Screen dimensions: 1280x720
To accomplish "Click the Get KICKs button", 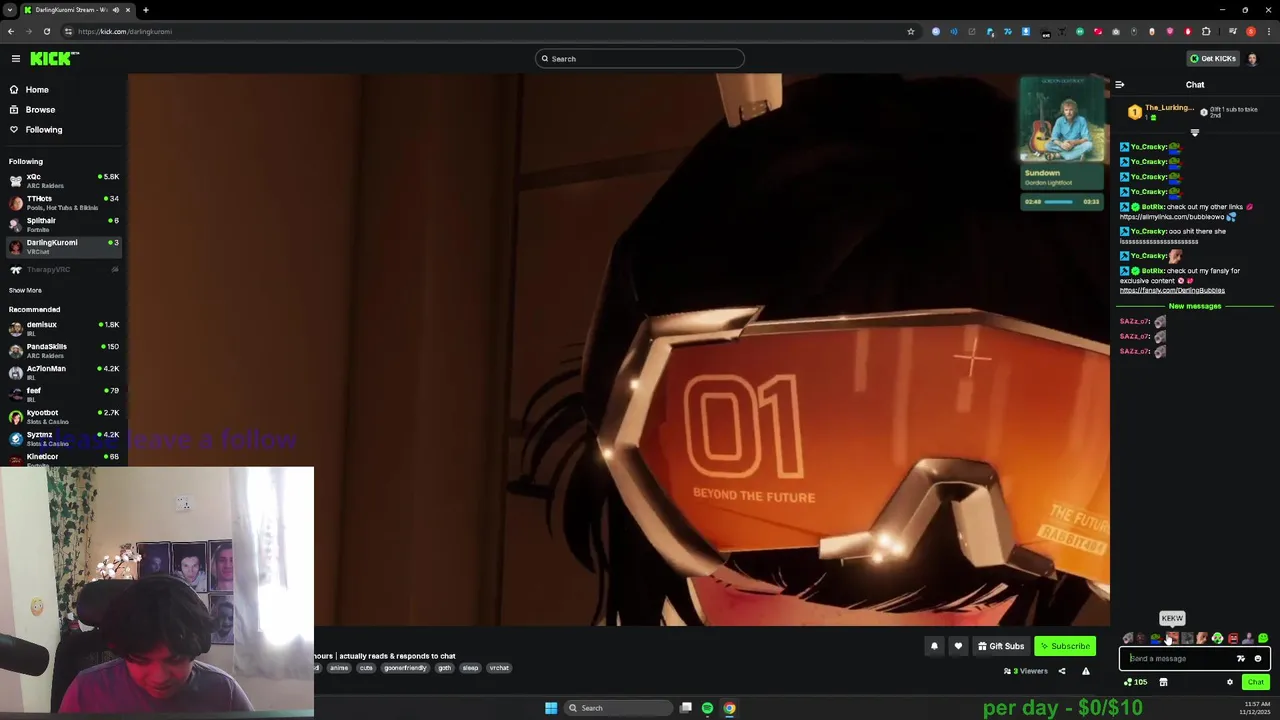I will click(1212, 59).
